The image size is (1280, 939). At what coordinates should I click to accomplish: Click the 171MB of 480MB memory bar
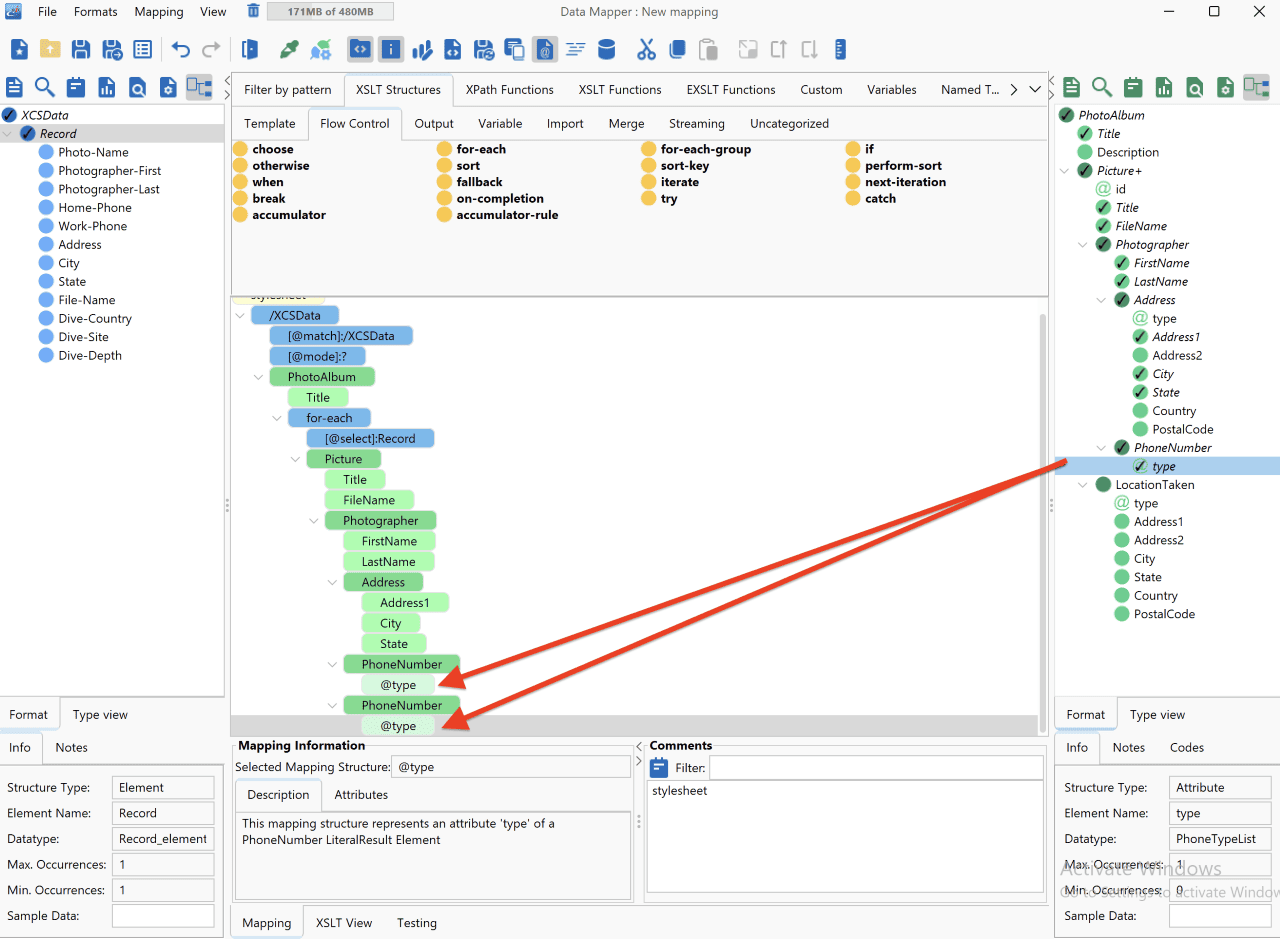[x=330, y=12]
